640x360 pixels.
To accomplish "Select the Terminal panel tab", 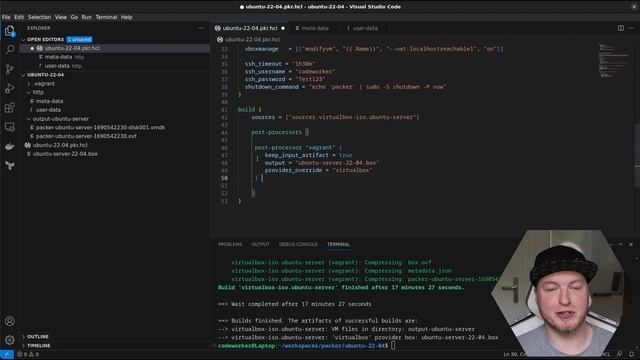I will tap(338, 244).
